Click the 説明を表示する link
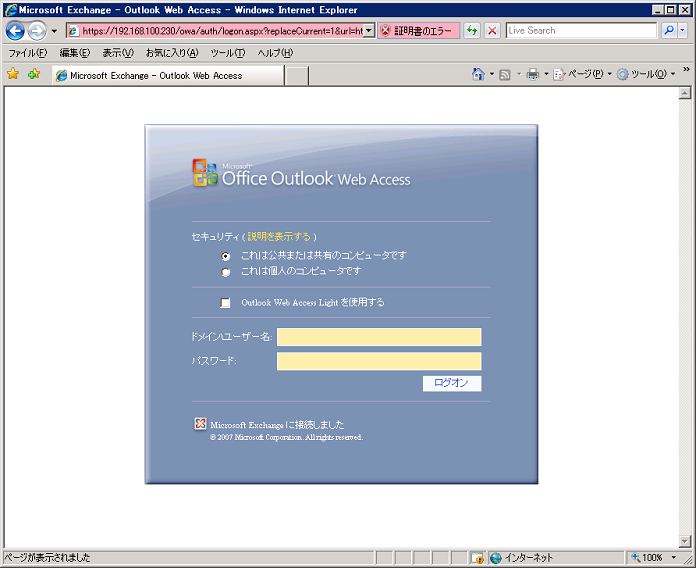696x568 pixels. (x=279, y=237)
